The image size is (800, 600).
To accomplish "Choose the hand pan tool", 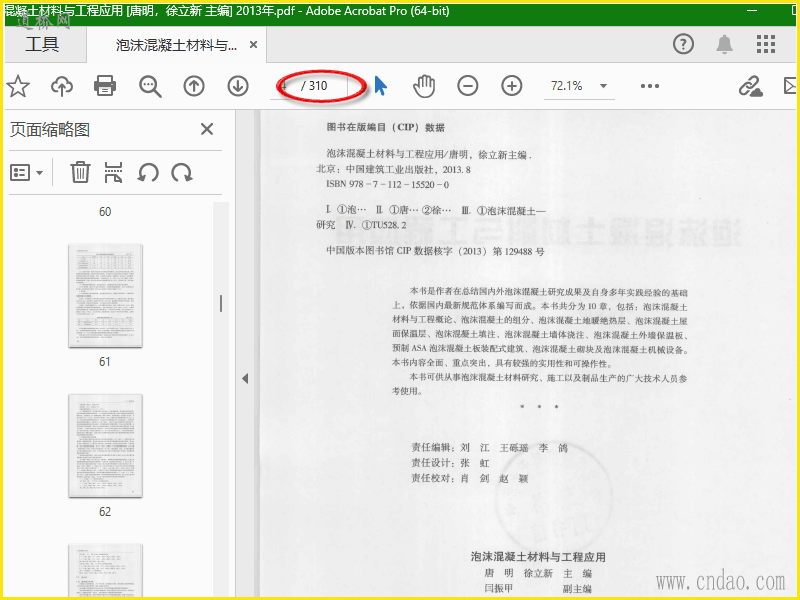I will [424, 86].
